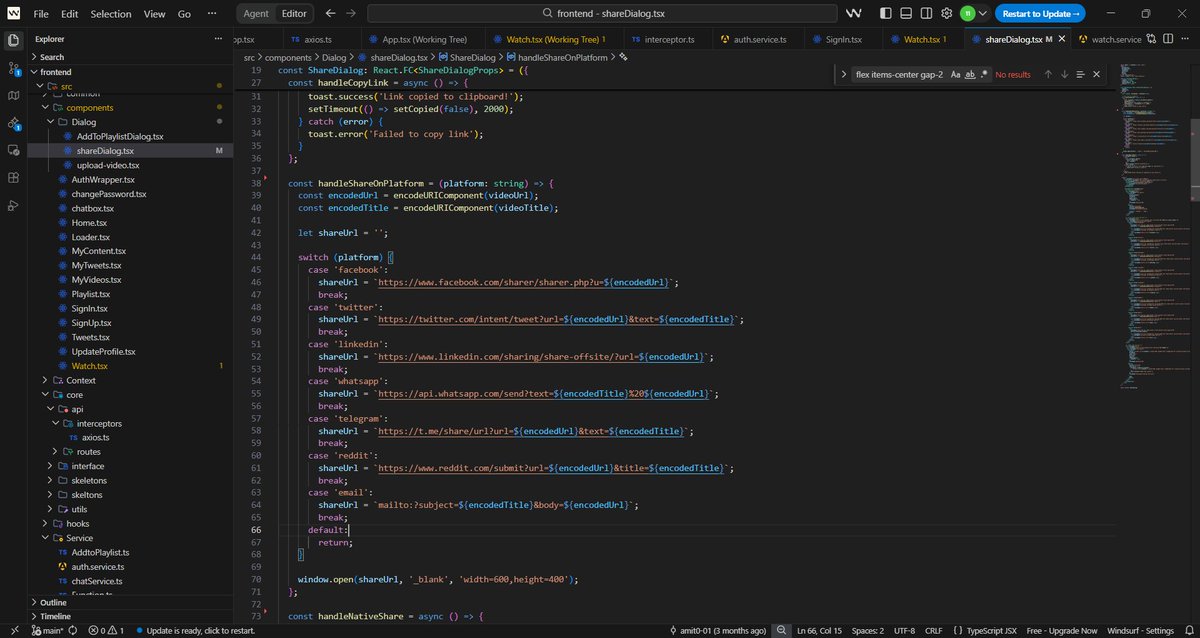Click the main* branch in status bar
This screenshot has width=1200, height=638.
(47, 631)
